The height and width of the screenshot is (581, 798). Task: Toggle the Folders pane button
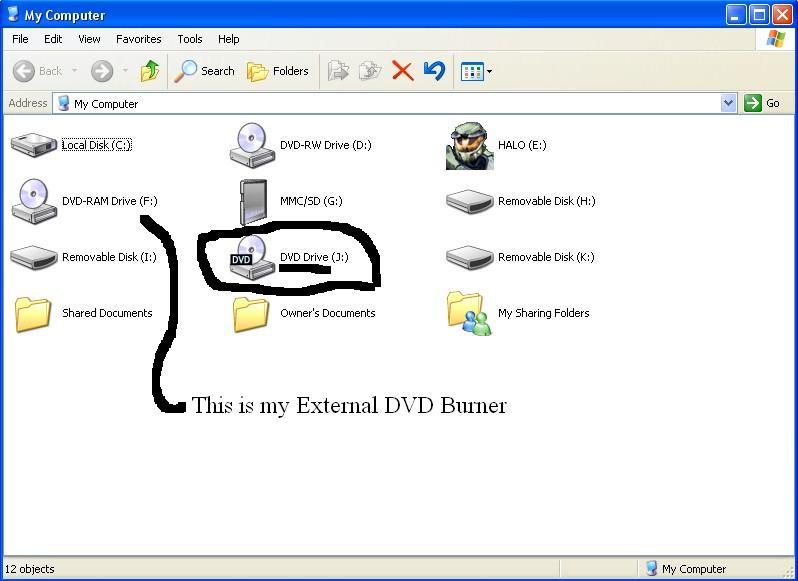click(278, 71)
